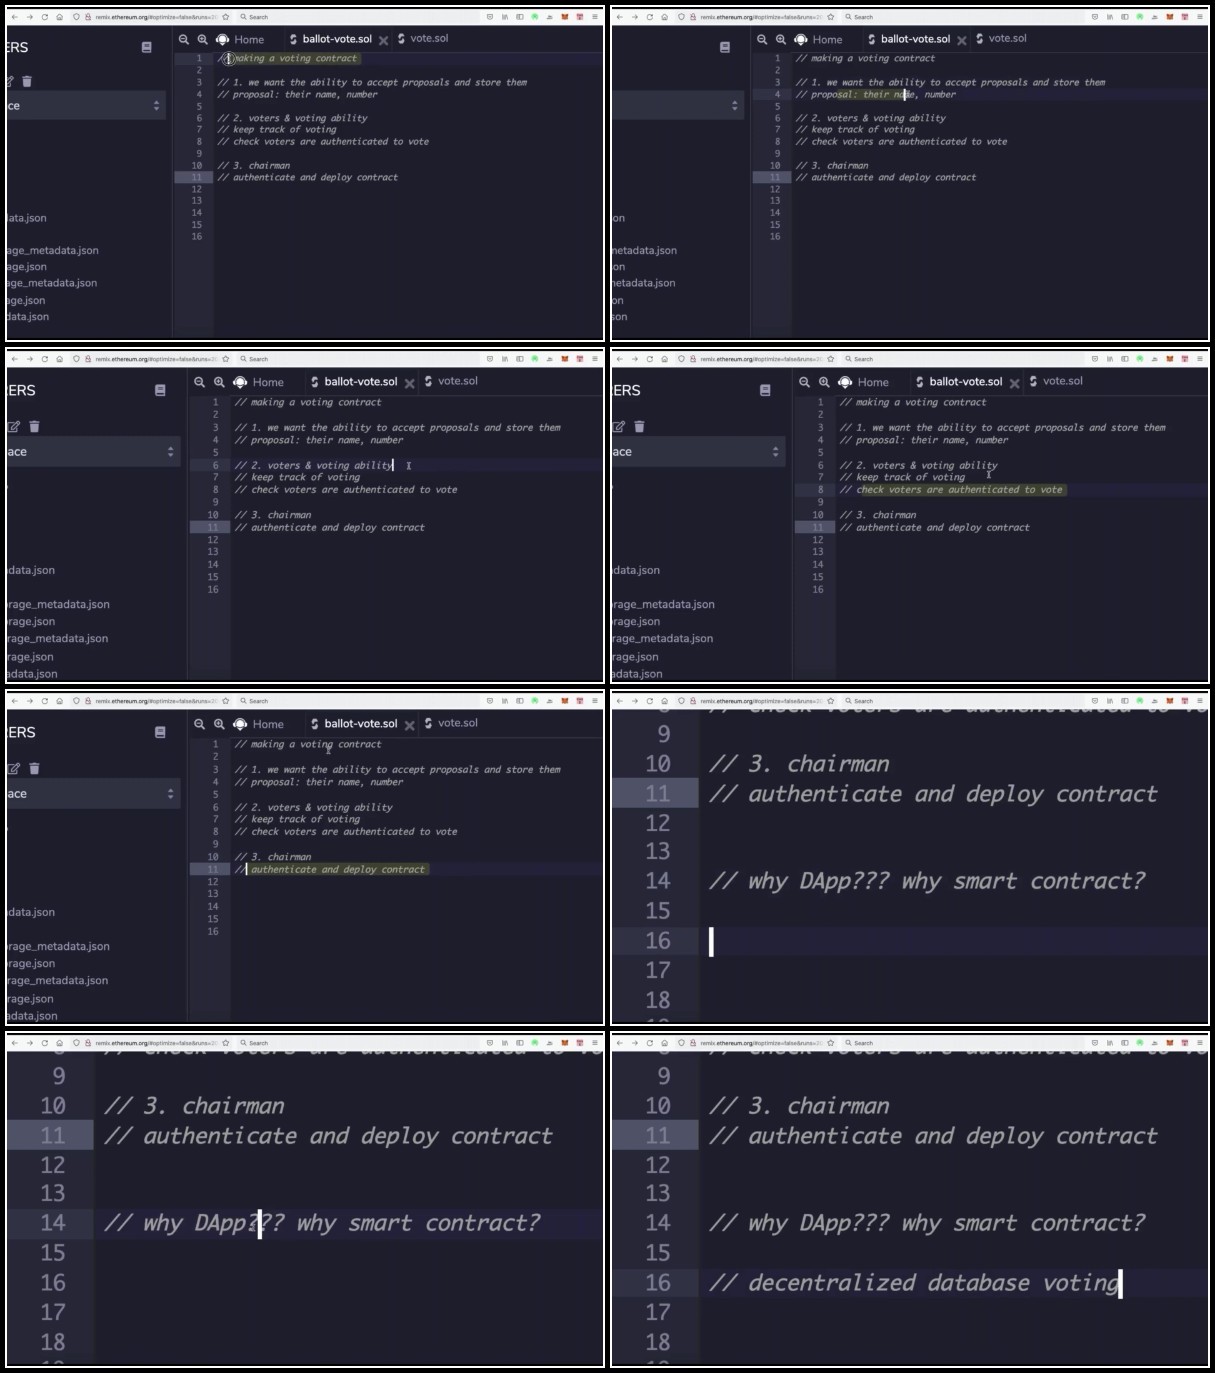The height and width of the screenshot is (1373, 1215).
Task: Click rage_metadata.json first entry in middle-left frame
Action: pos(59,604)
